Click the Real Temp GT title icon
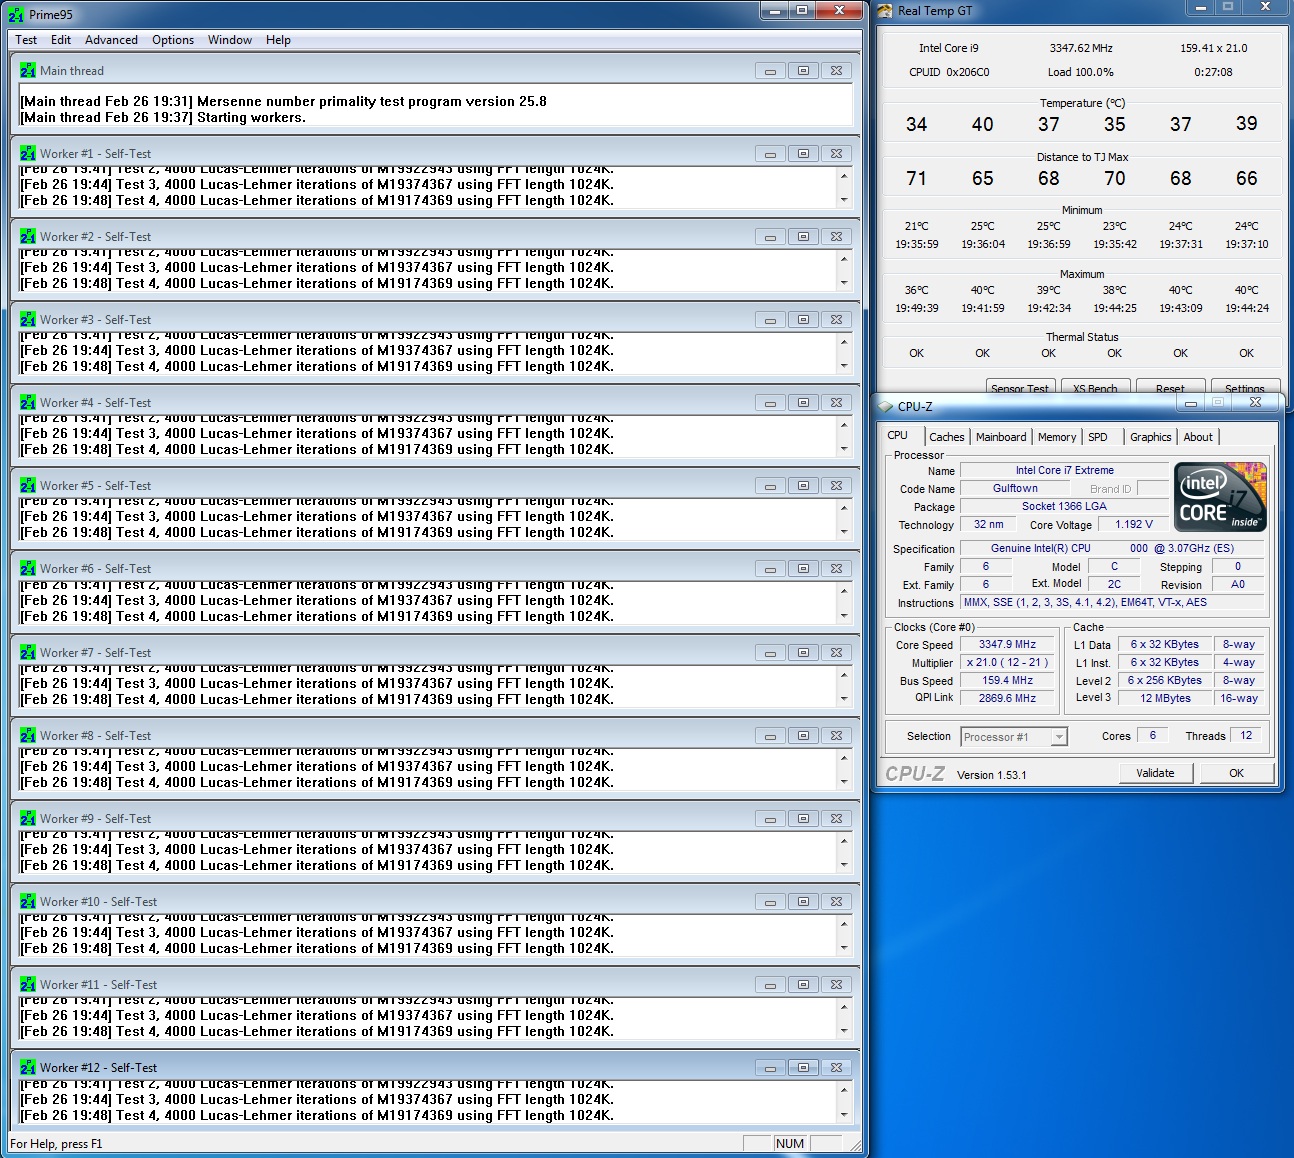 (885, 11)
